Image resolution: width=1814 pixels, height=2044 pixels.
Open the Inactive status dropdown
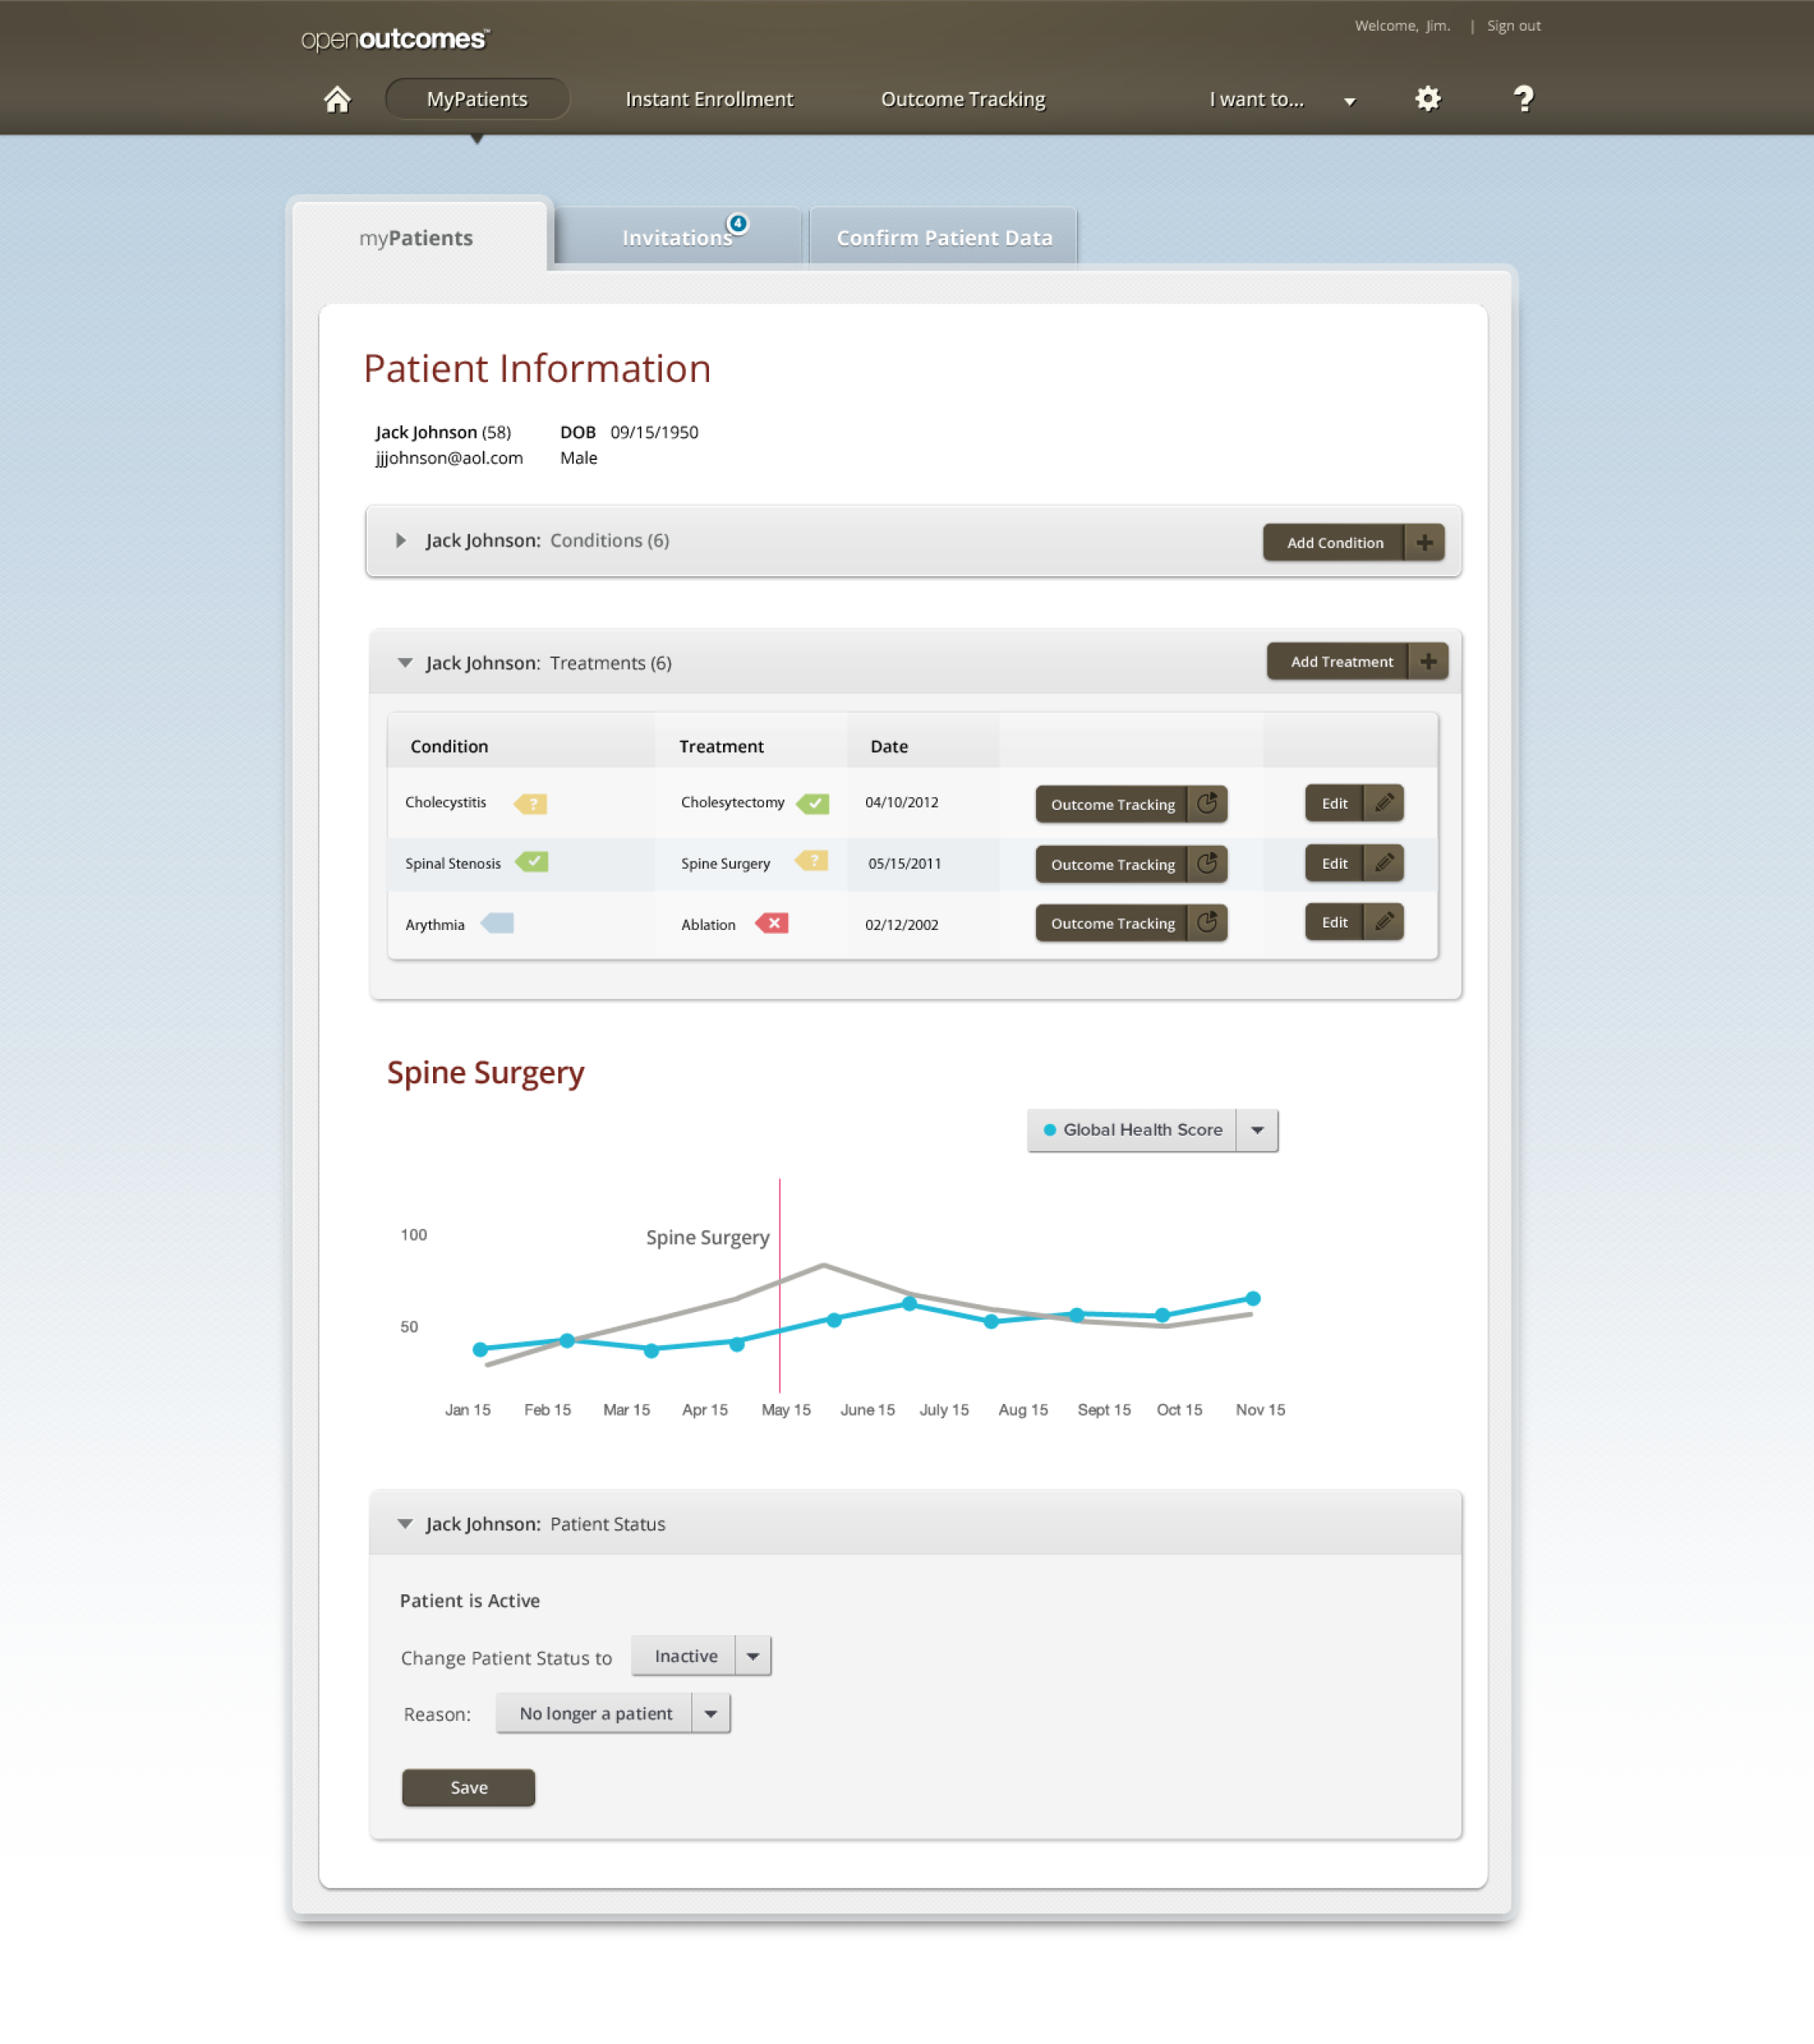tap(753, 1656)
